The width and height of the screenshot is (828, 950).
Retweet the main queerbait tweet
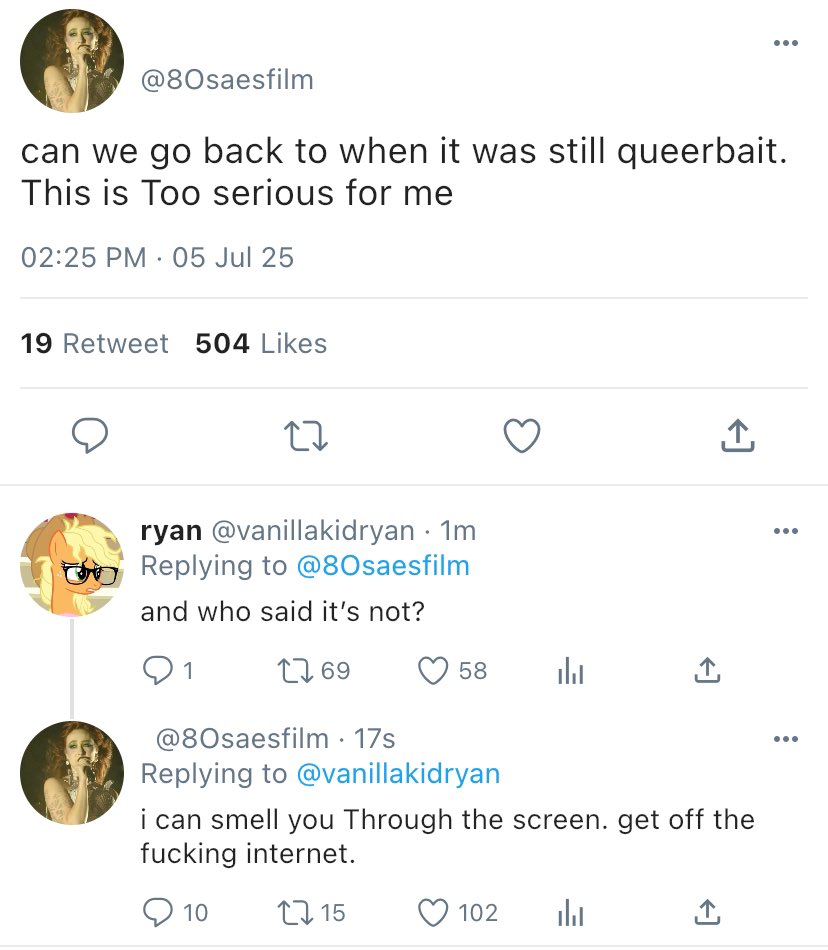[306, 434]
